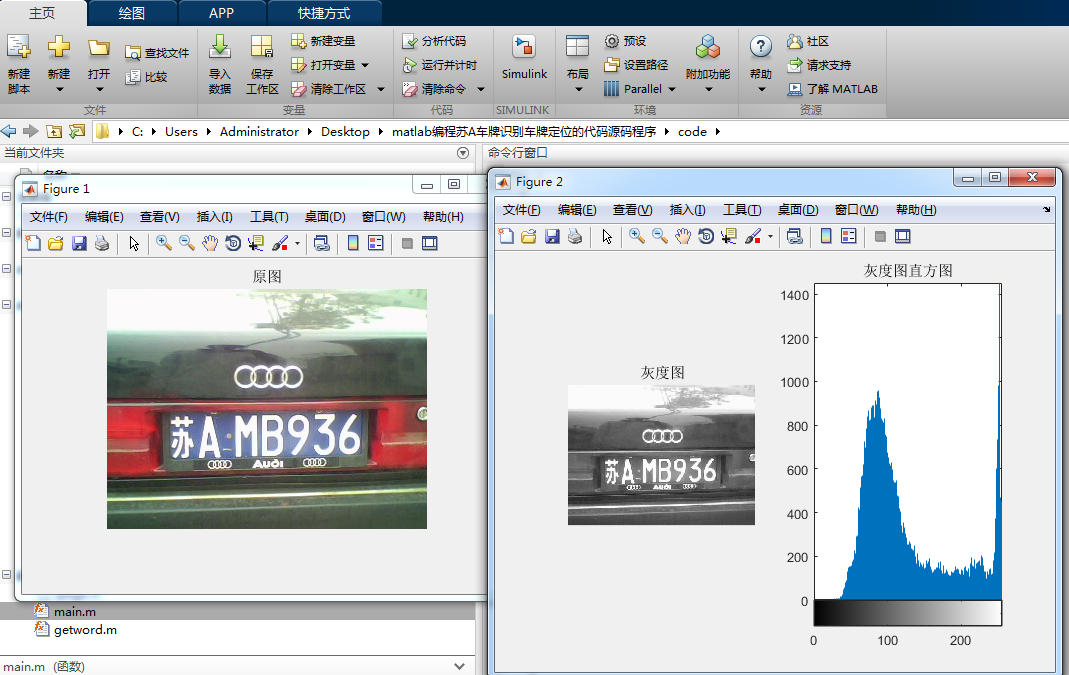
Task: Click the 请求支持 button
Action: [819, 65]
